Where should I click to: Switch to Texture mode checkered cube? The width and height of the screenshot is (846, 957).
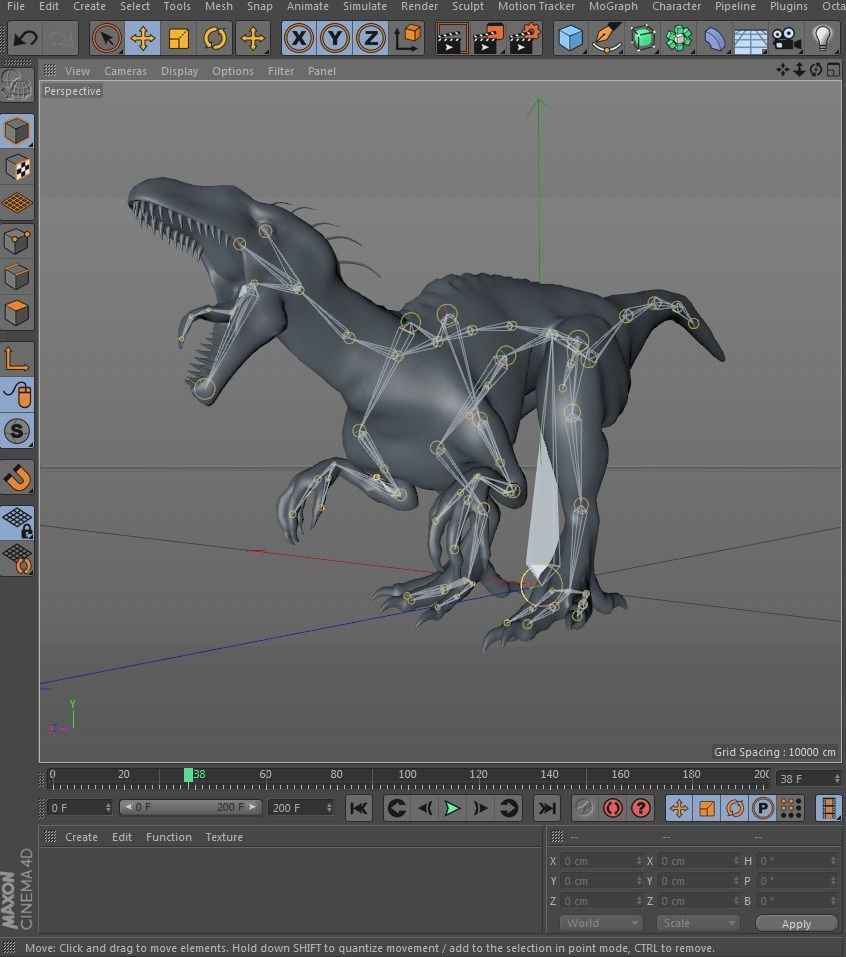(17, 167)
